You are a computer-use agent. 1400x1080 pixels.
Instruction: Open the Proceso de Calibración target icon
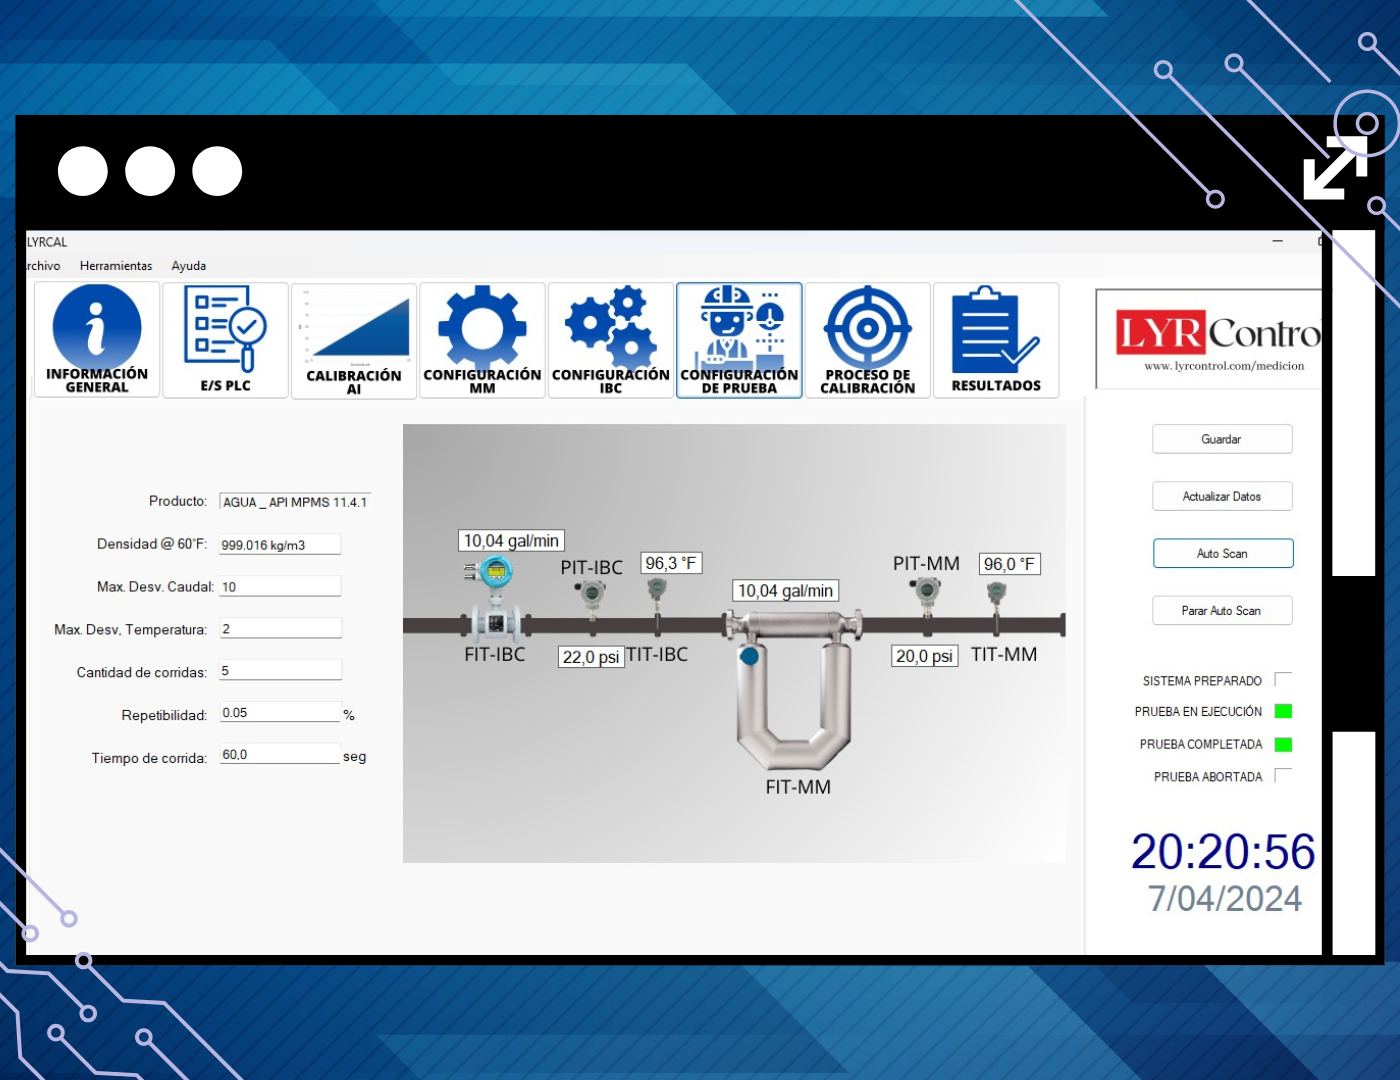click(867, 340)
